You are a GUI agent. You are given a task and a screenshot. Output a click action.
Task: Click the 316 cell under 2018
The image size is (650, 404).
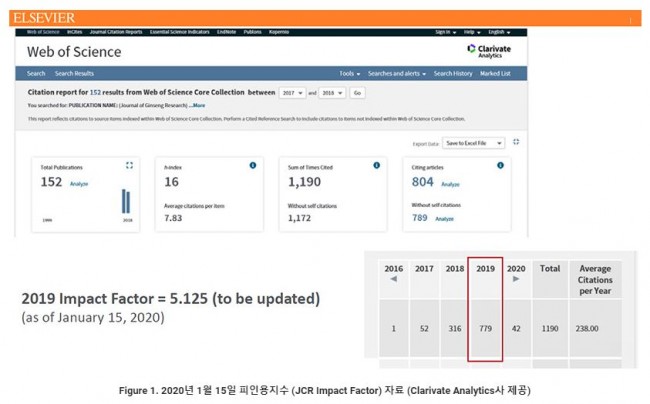455,329
